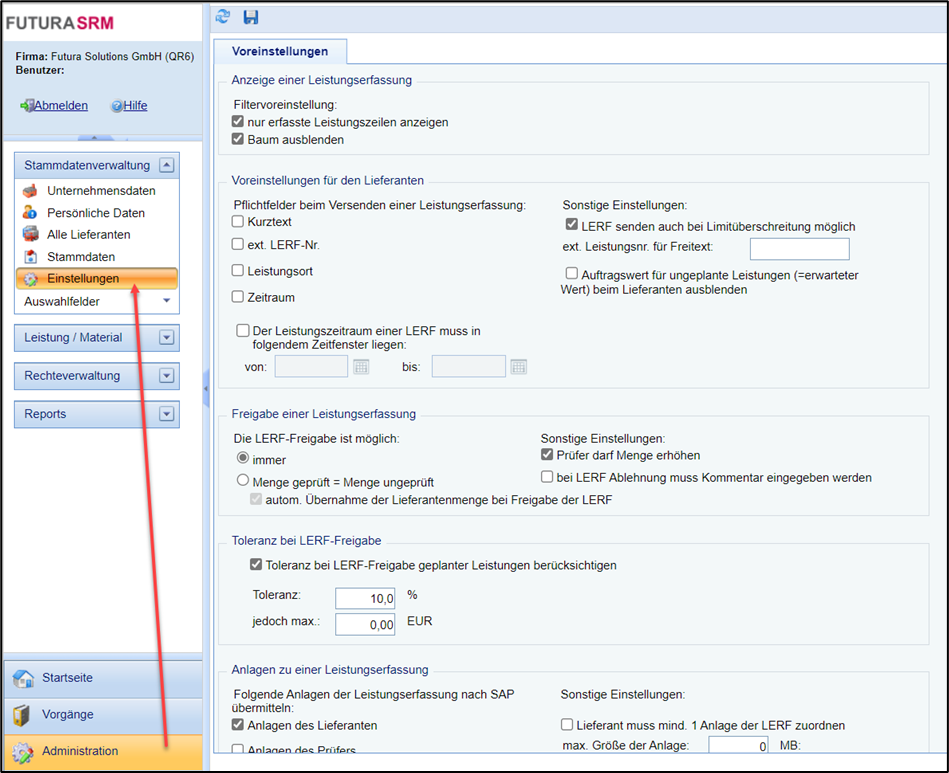Collapse the Stammdatenverwaltung section
Screen dimensions: 949x773
[x=167, y=166]
